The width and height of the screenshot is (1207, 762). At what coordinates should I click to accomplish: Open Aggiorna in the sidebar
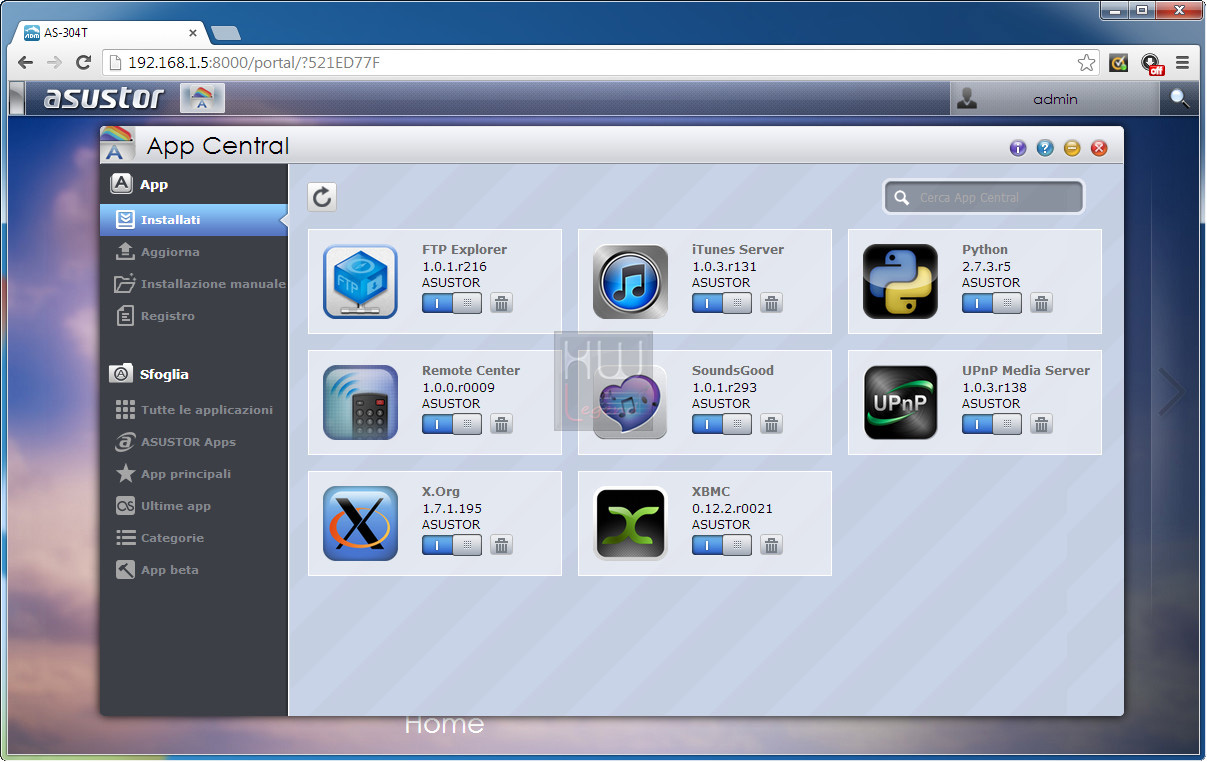tap(194, 252)
